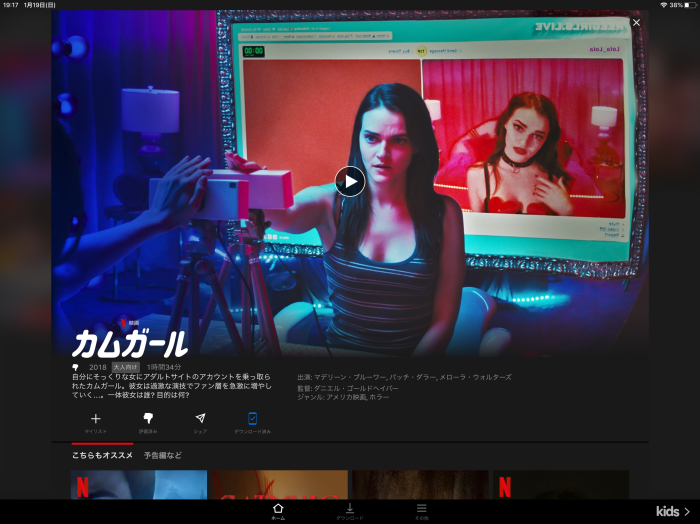Add カムガール to My List
This screenshot has height=524, width=700.
coord(96,423)
